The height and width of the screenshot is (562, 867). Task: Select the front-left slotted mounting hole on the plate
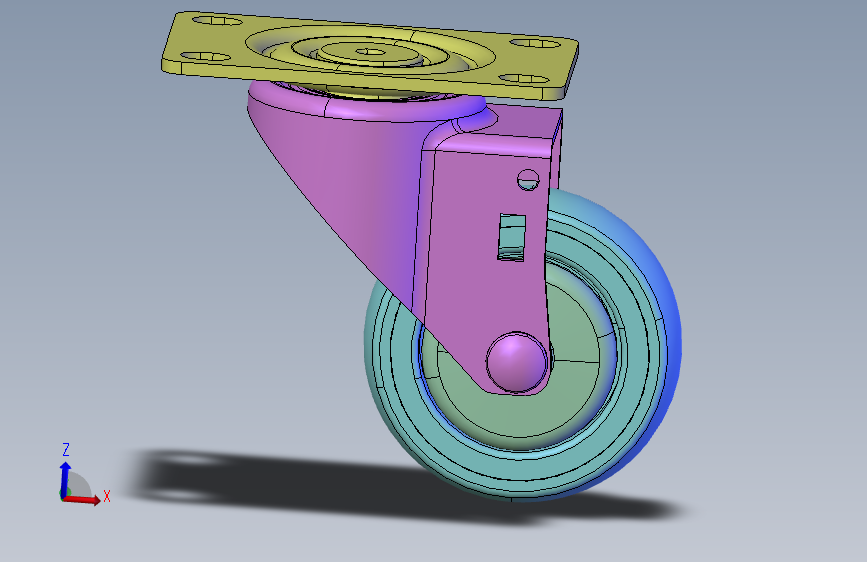tap(206, 56)
